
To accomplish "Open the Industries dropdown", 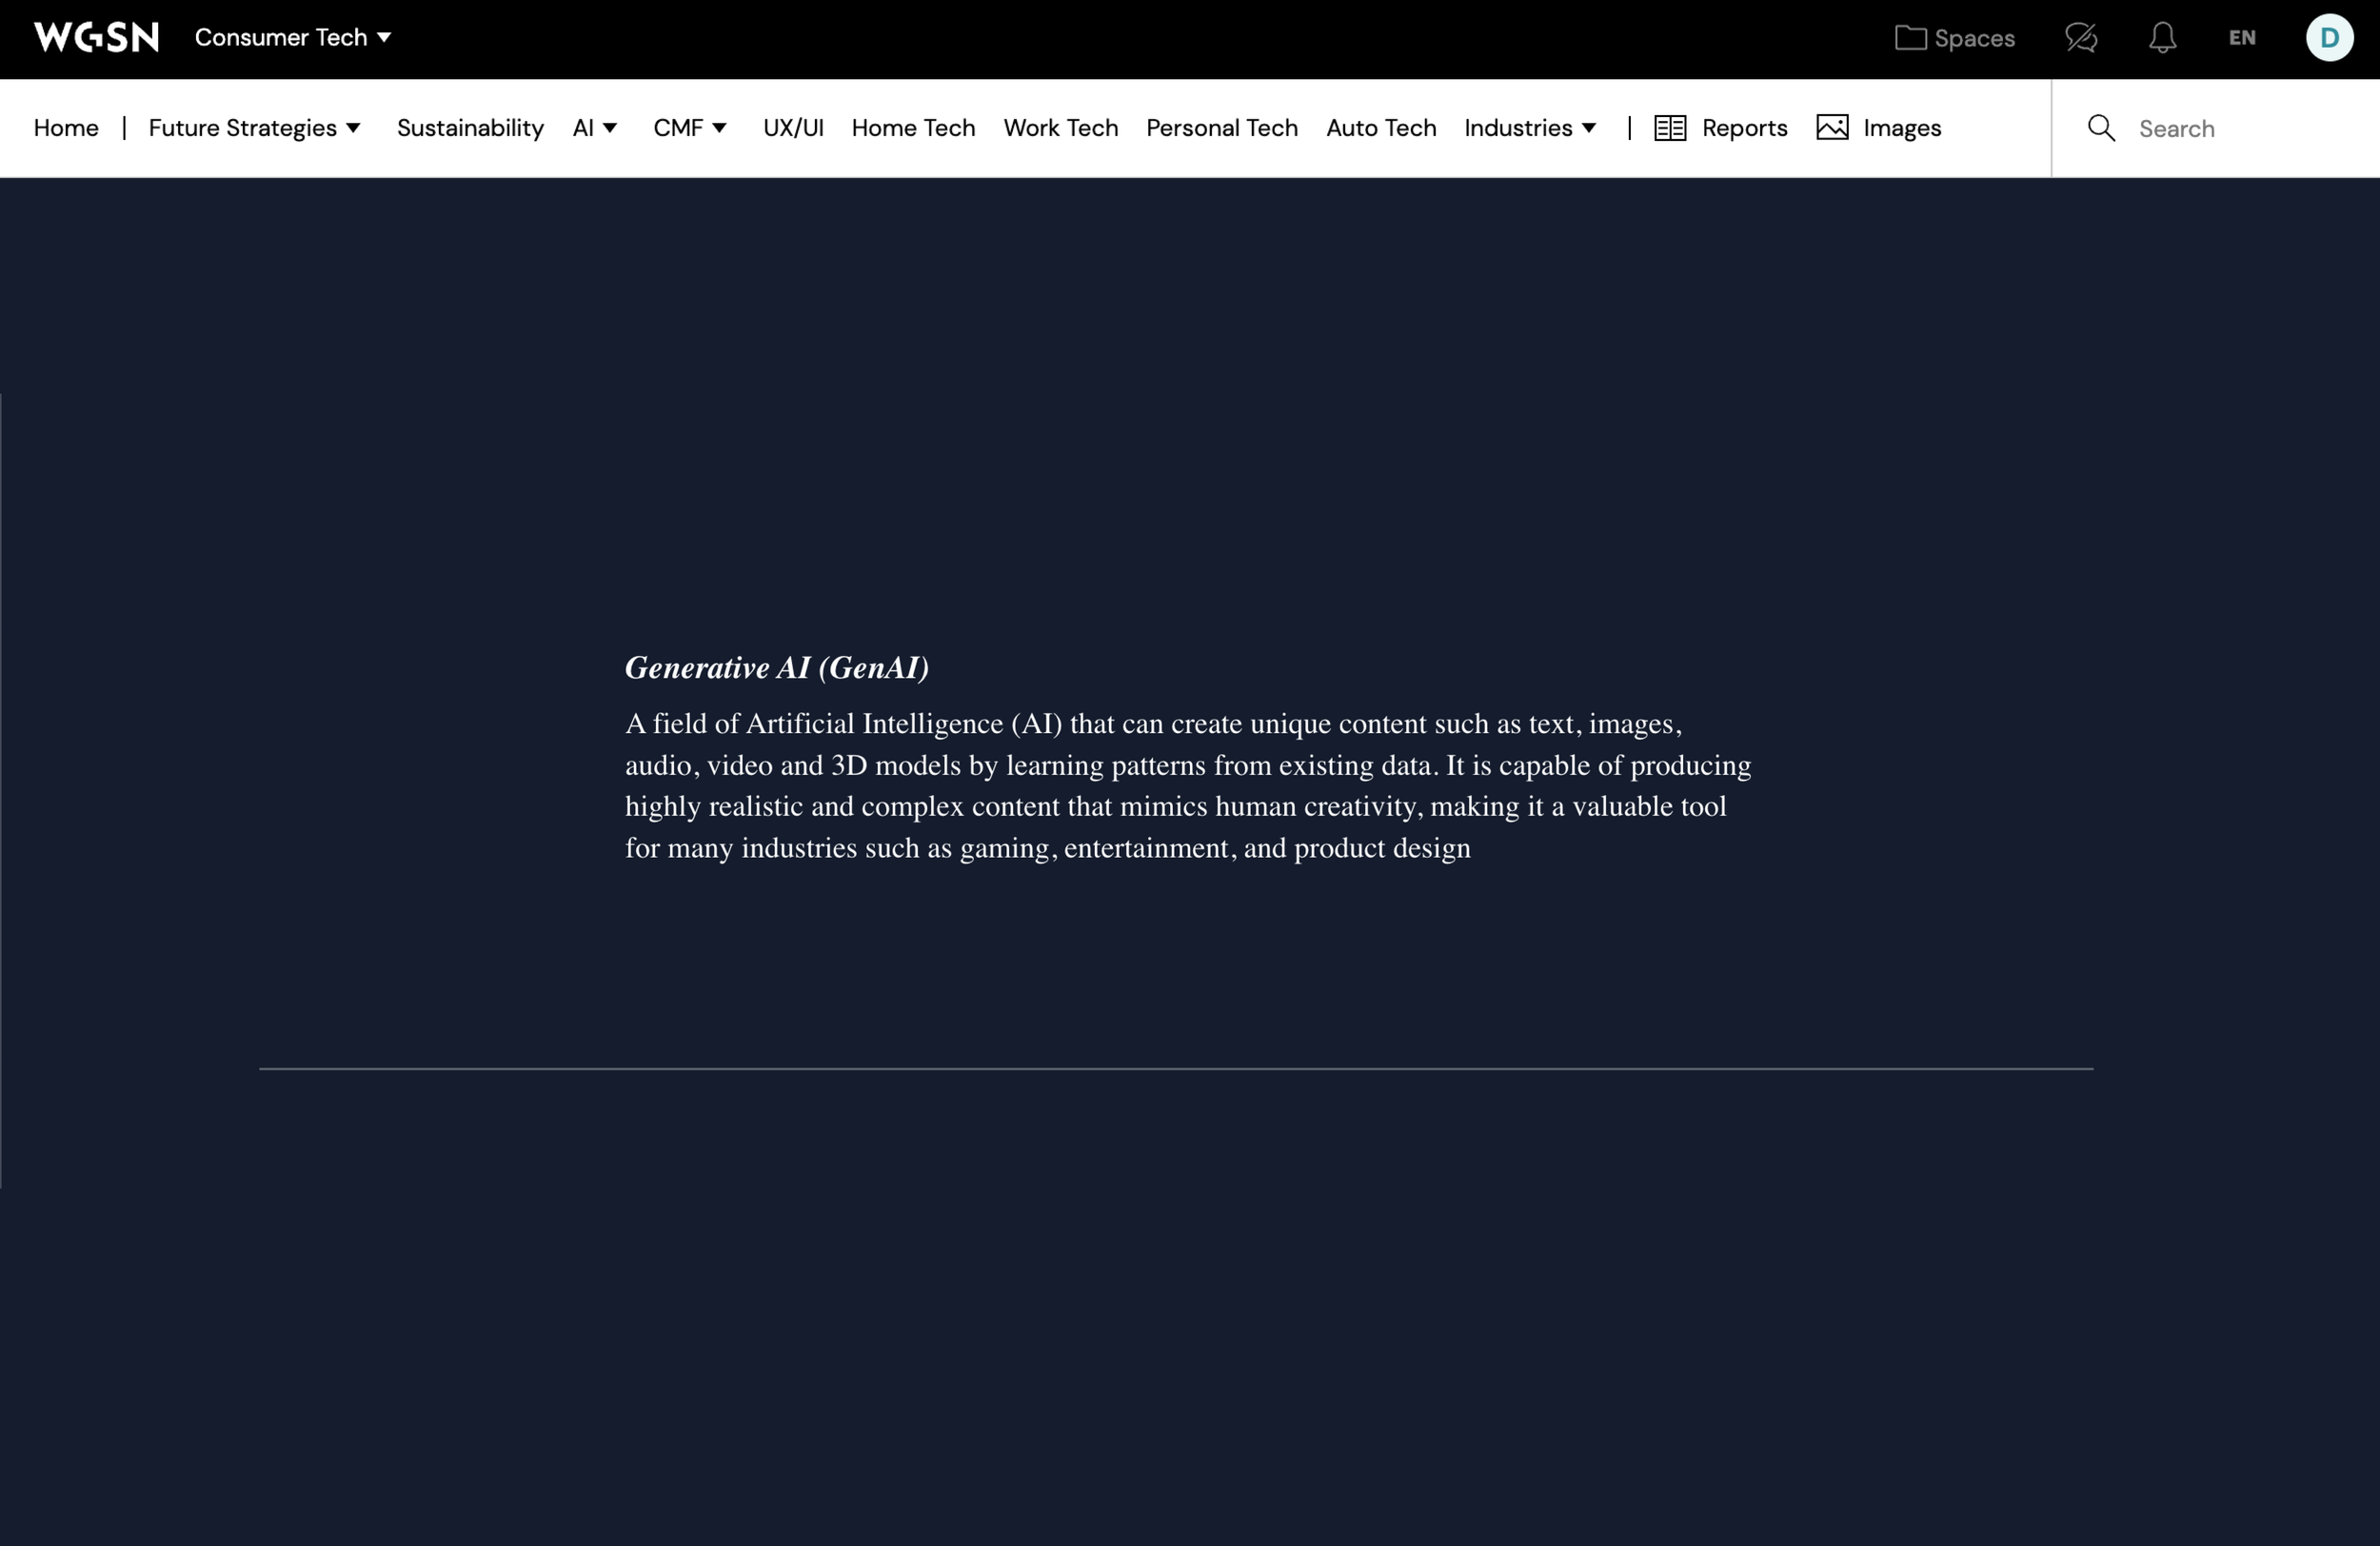I will point(1529,128).
